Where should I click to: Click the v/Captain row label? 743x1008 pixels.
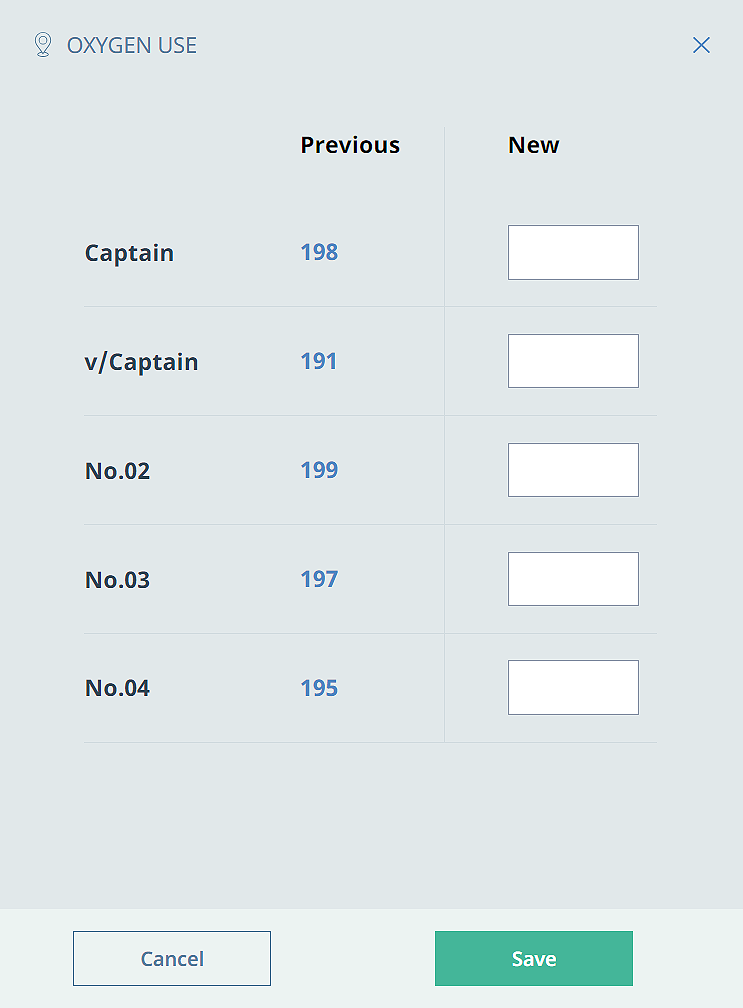click(x=141, y=362)
